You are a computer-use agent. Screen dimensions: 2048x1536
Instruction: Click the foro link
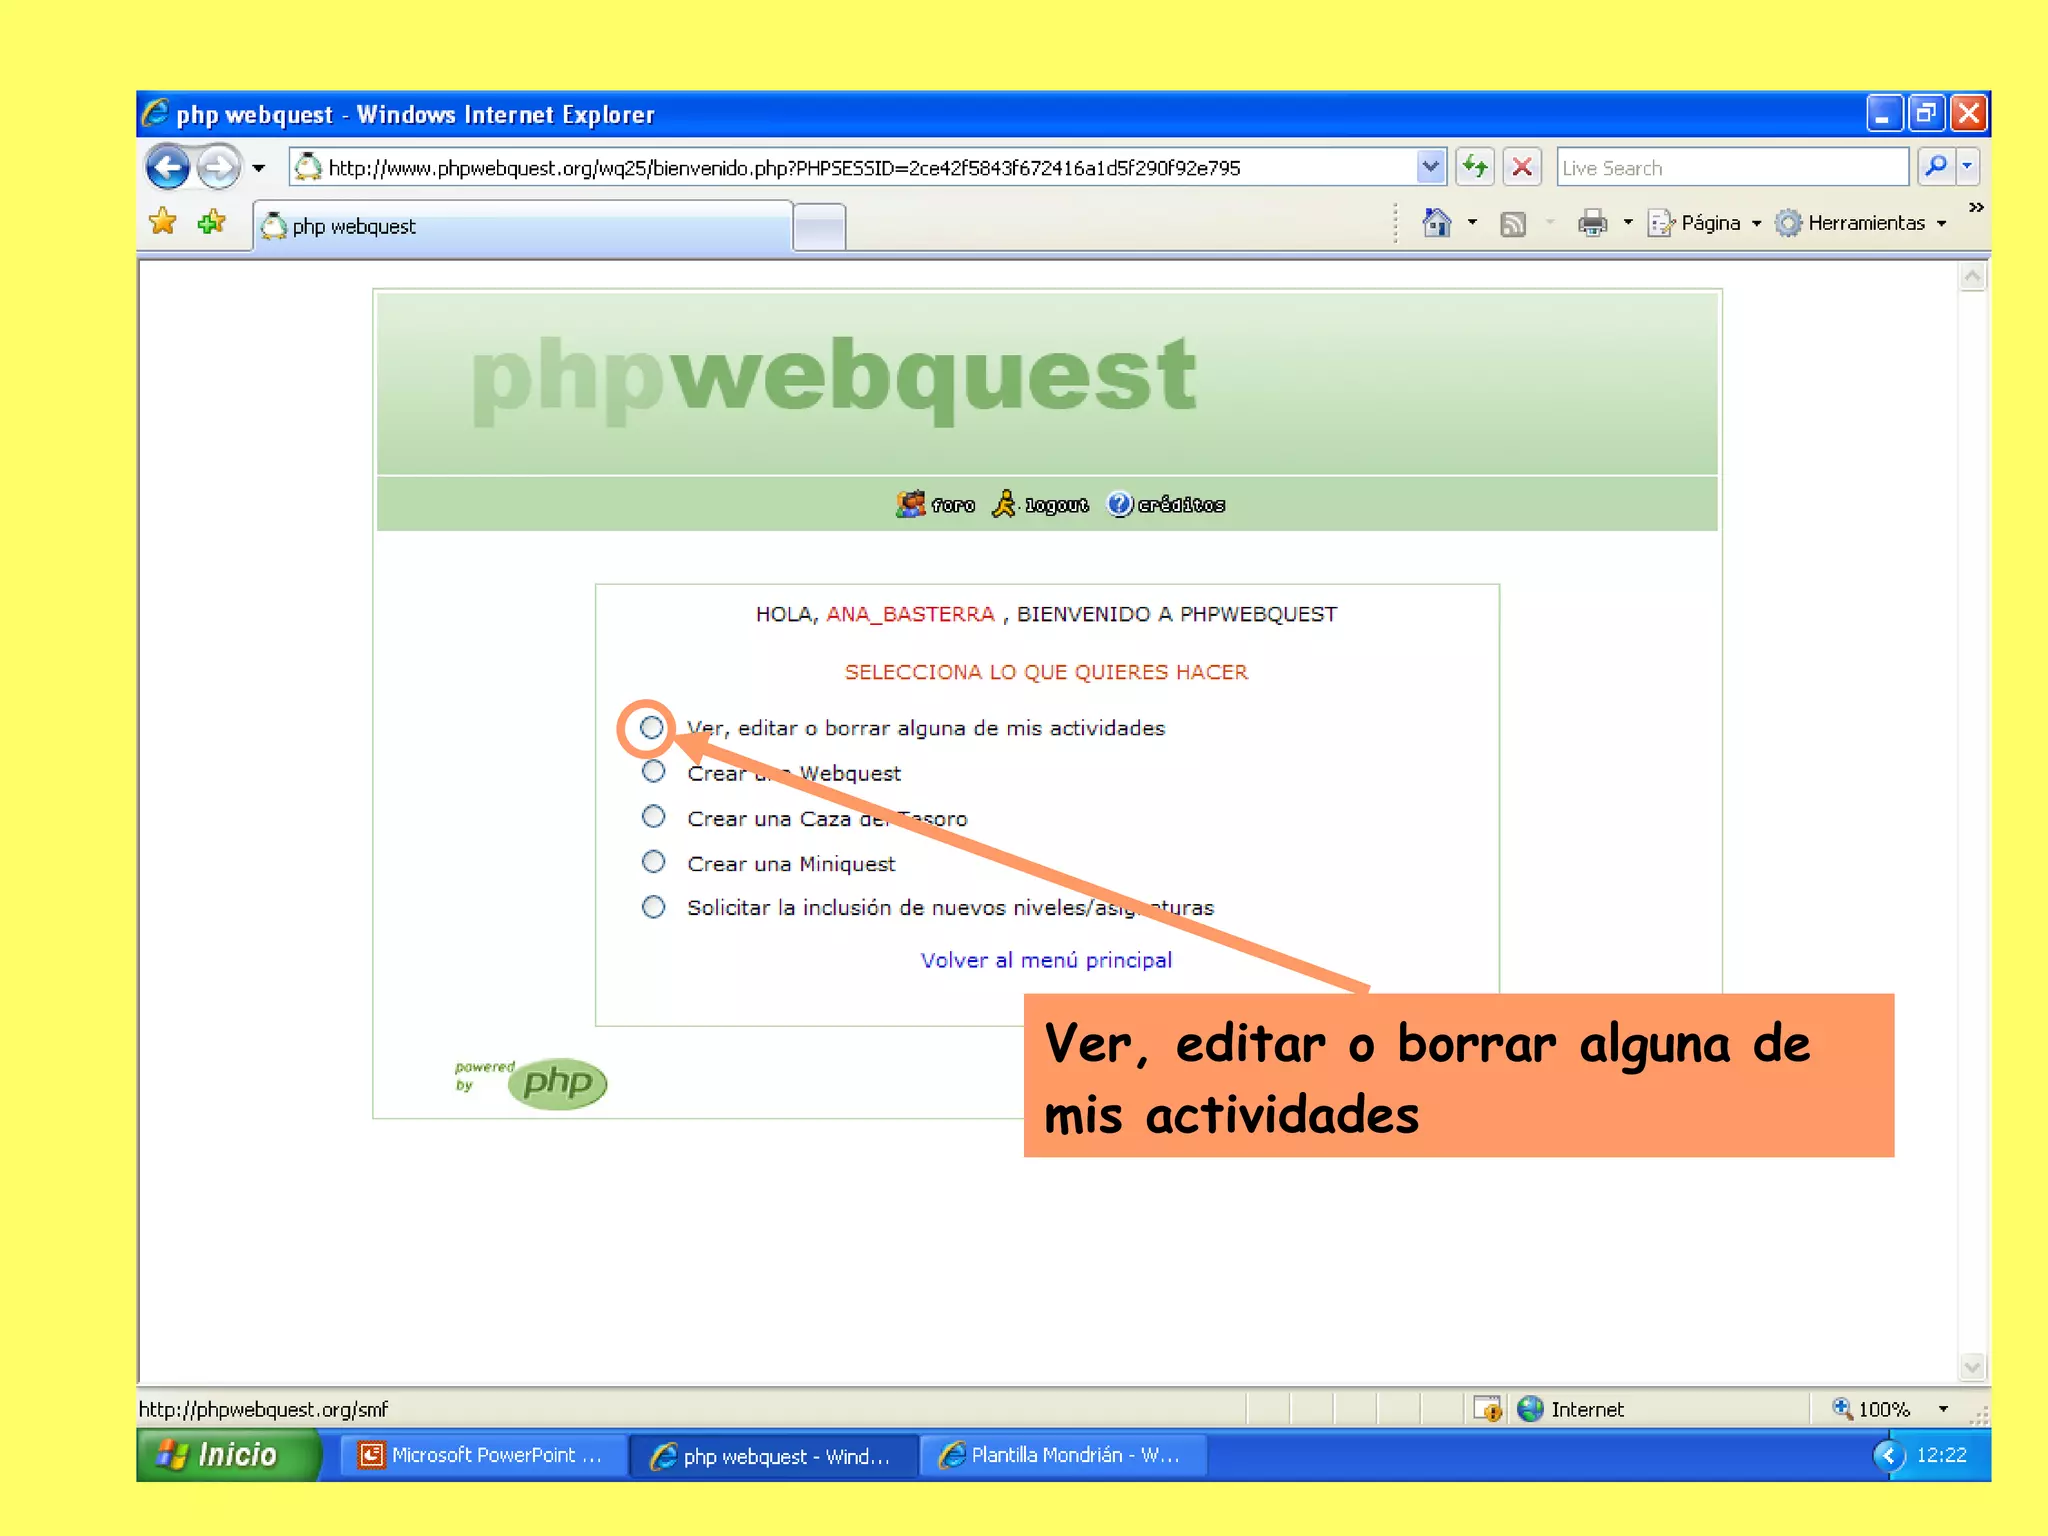(x=953, y=506)
